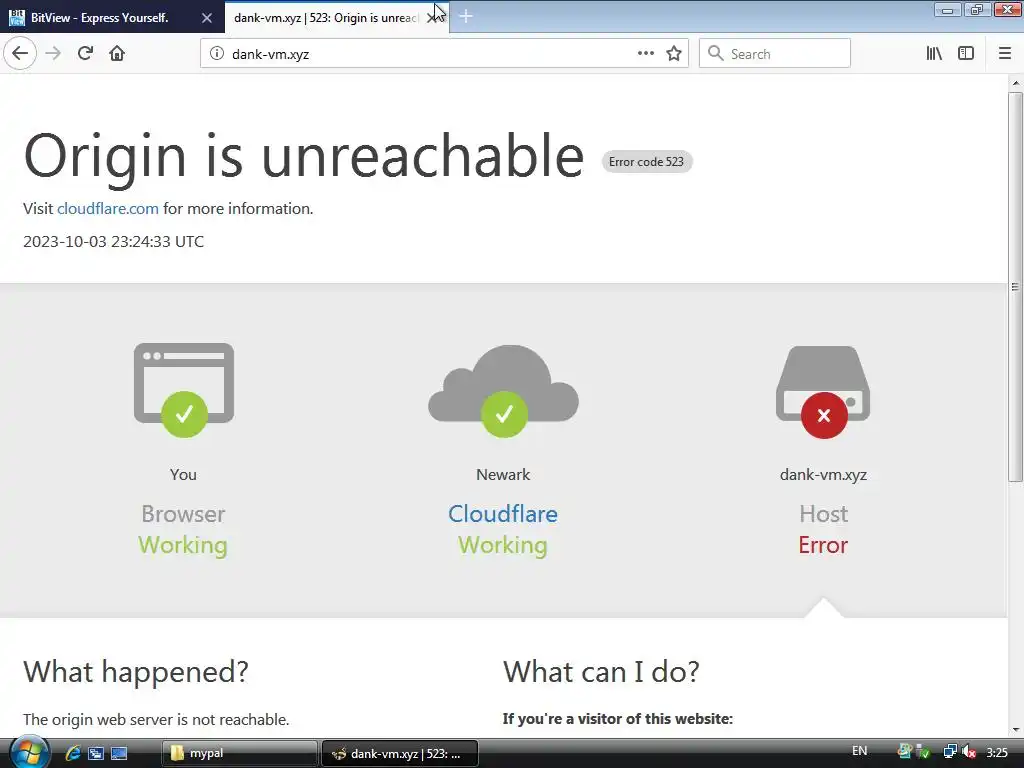
Task: Open the mypal folder taskbar button
Action: (x=240, y=753)
